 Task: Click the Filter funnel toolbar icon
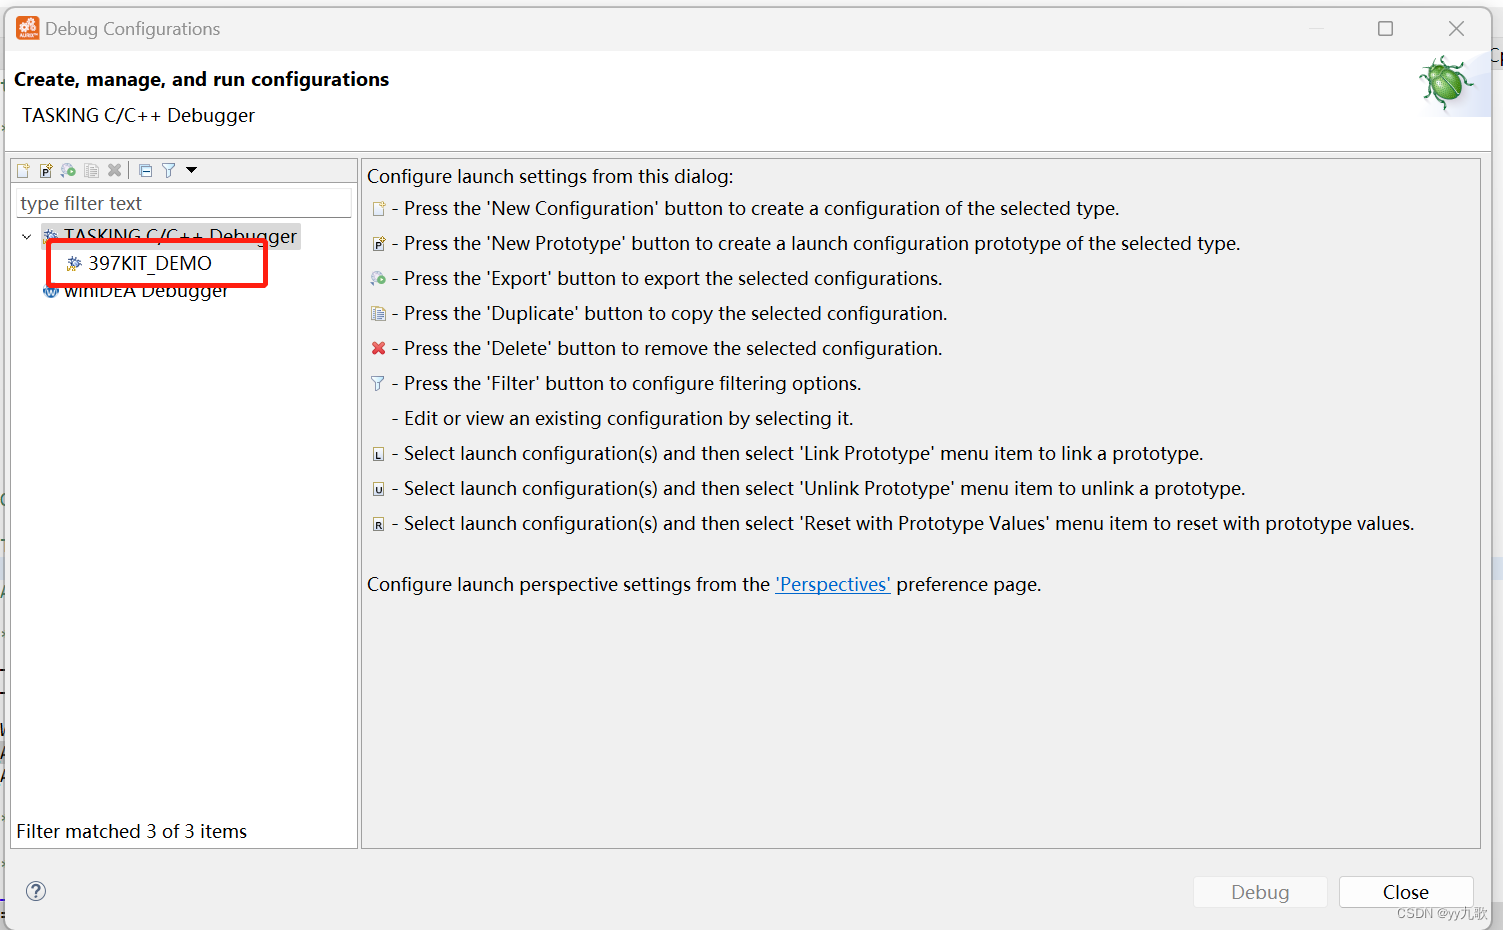pyautogui.click(x=168, y=170)
